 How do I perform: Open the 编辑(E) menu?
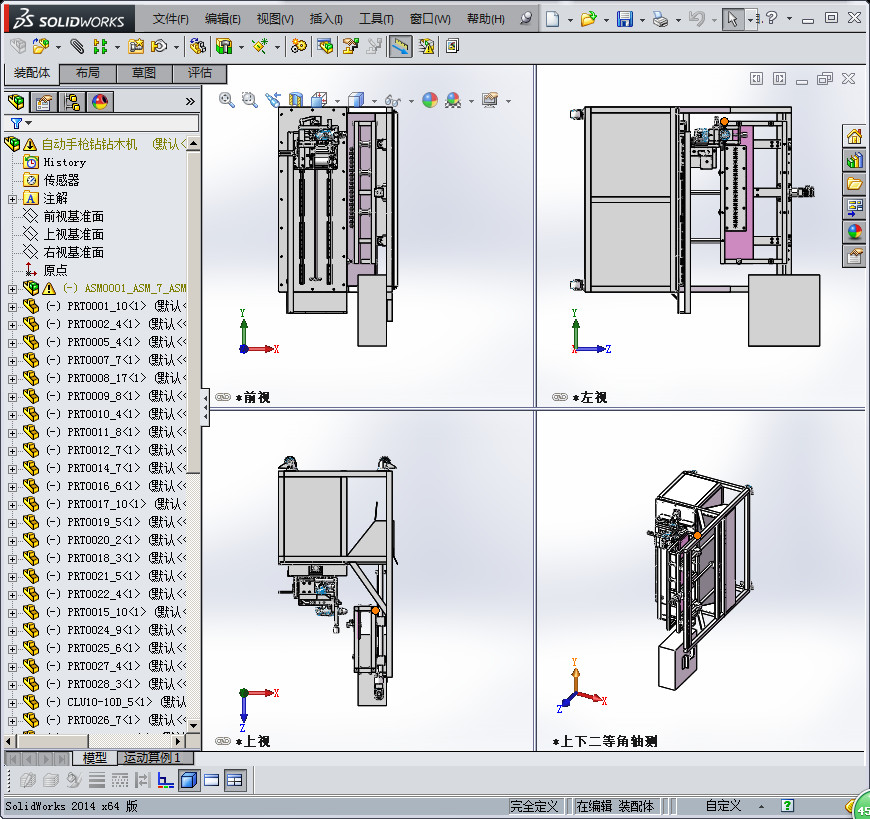(x=222, y=19)
